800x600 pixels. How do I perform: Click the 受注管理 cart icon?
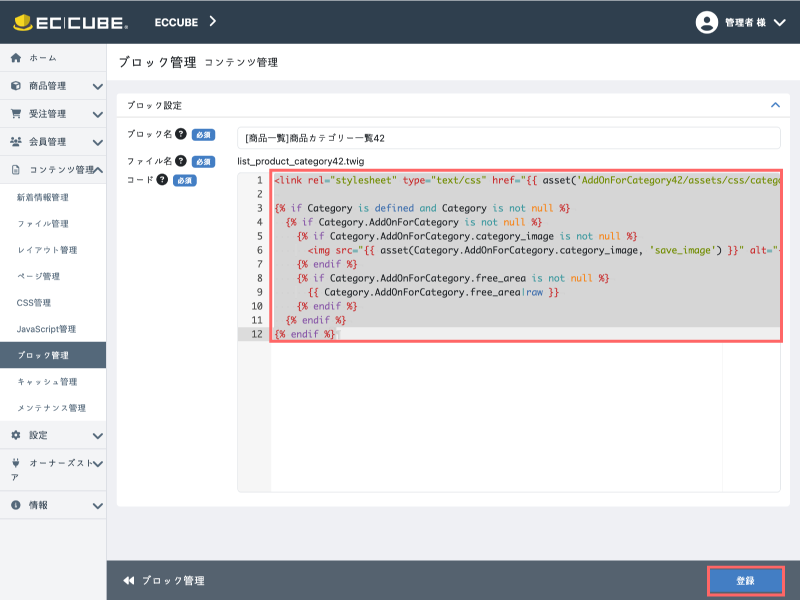(x=16, y=113)
